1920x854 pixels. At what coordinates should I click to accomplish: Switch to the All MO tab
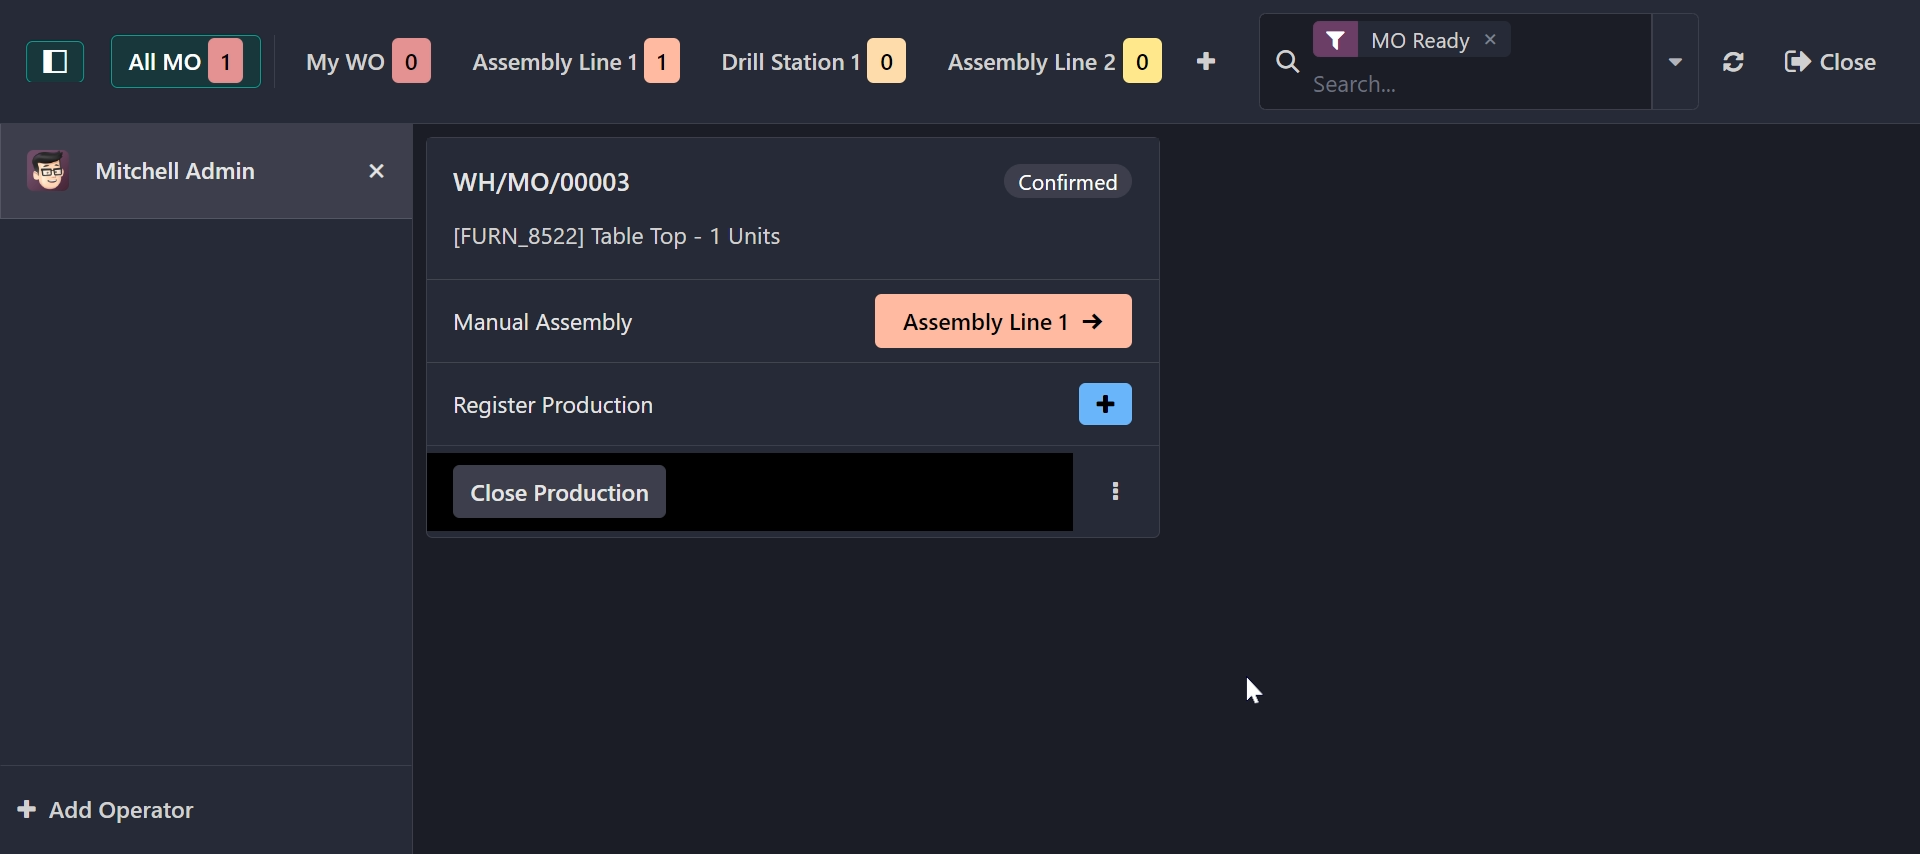pos(185,62)
